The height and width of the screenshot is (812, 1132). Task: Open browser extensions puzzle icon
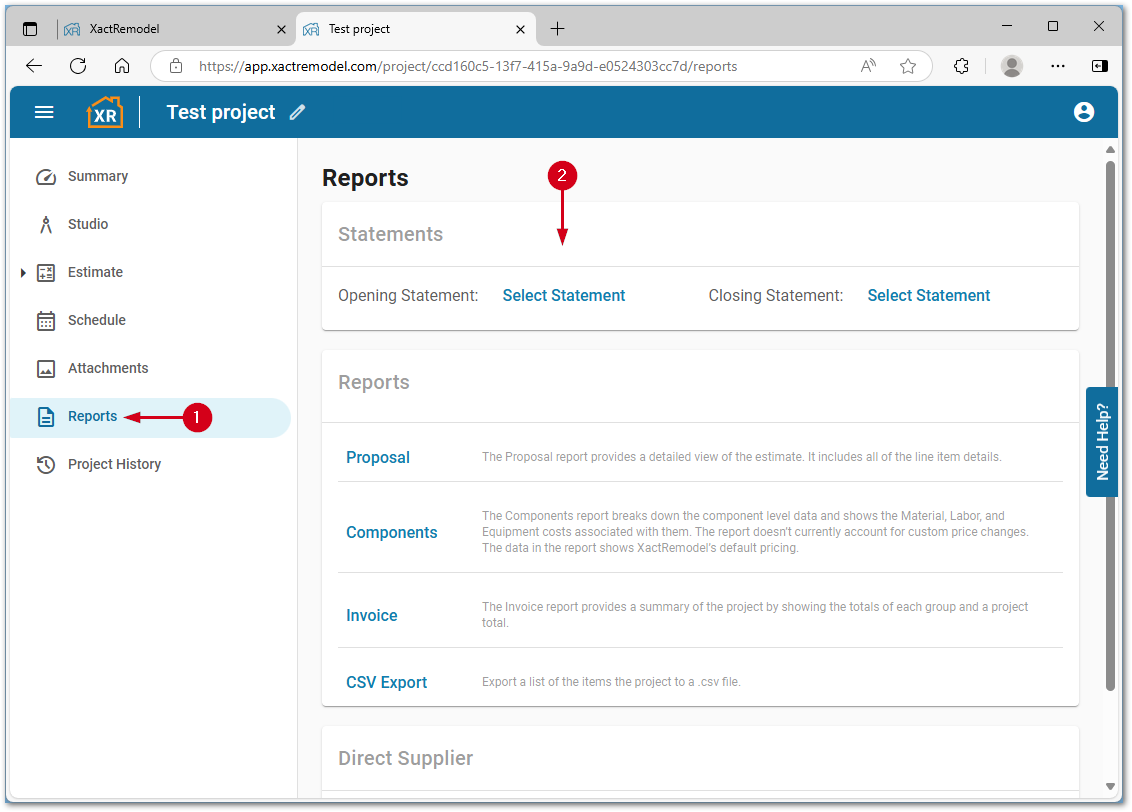961,66
